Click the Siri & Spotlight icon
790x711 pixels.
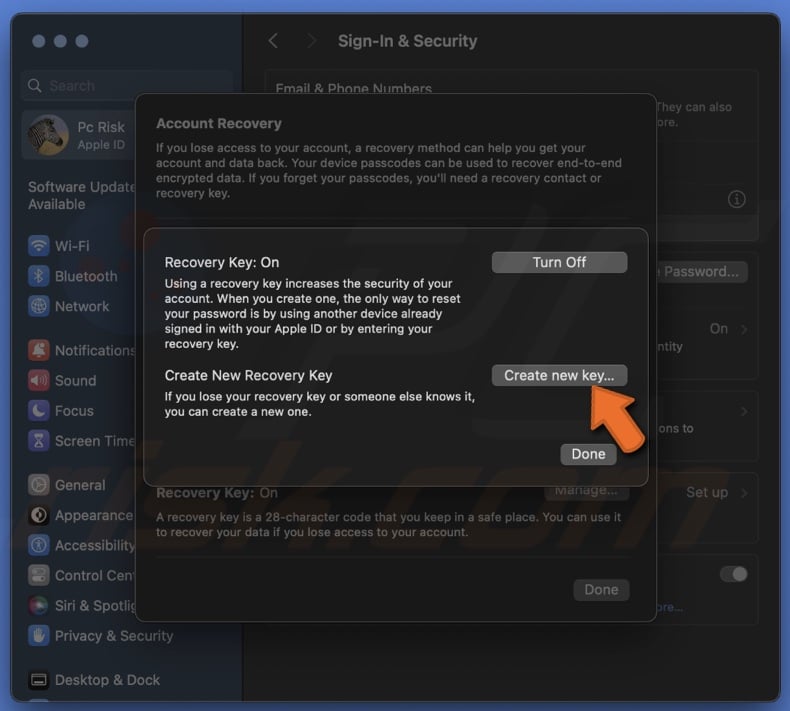(x=38, y=605)
